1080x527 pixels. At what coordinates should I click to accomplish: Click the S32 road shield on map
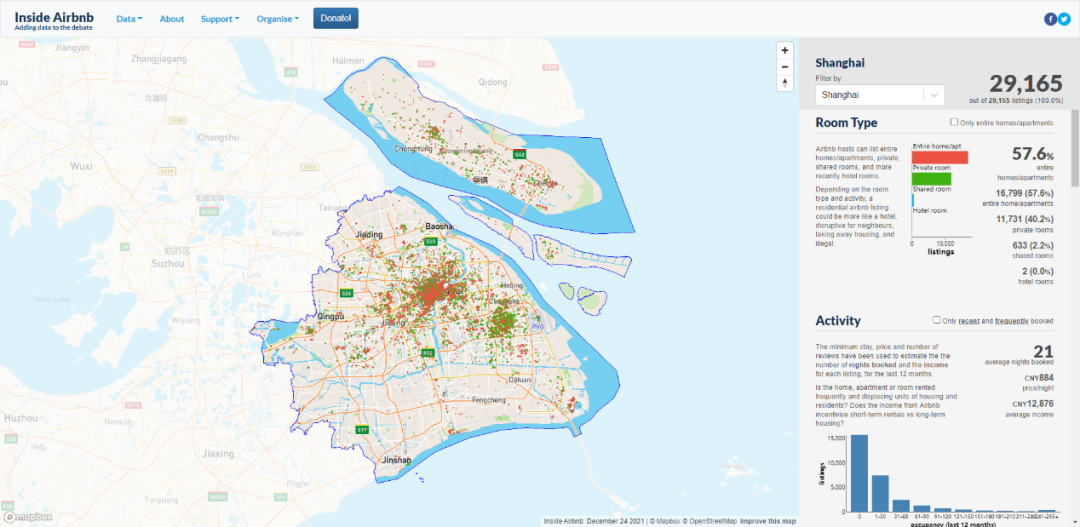click(x=428, y=353)
